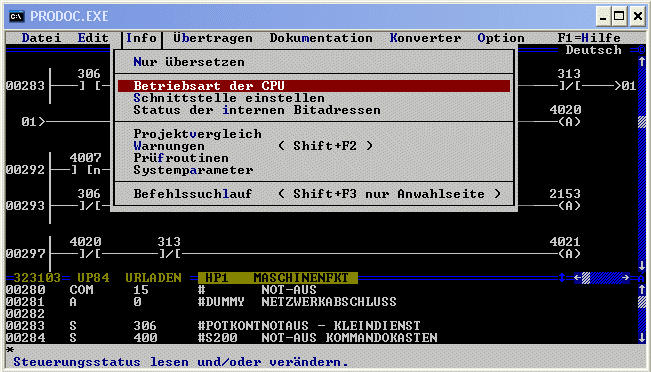
Task: Click instruction list scroll-up arrow
Action: pyautogui.click(x=641, y=290)
